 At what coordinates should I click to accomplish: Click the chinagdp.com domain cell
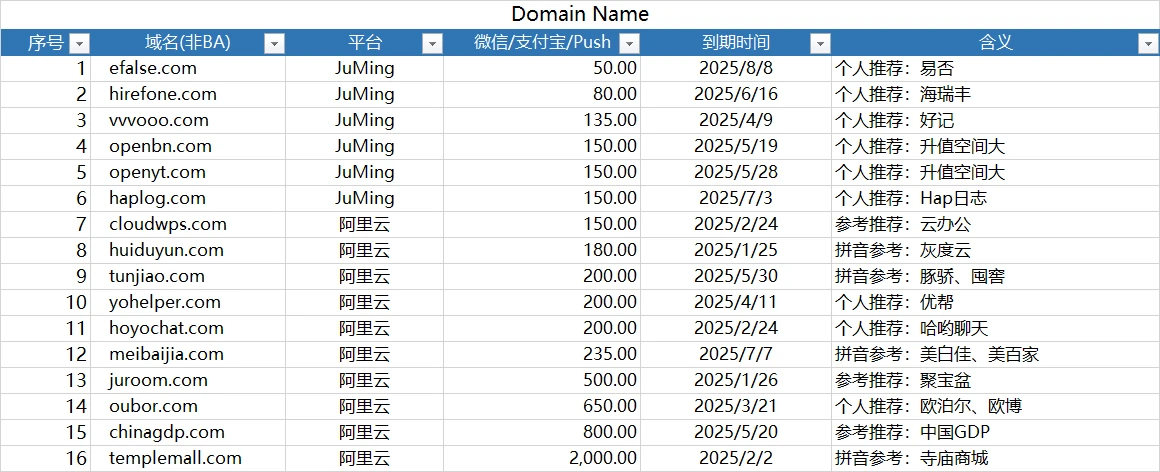click(x=167, y=432)
